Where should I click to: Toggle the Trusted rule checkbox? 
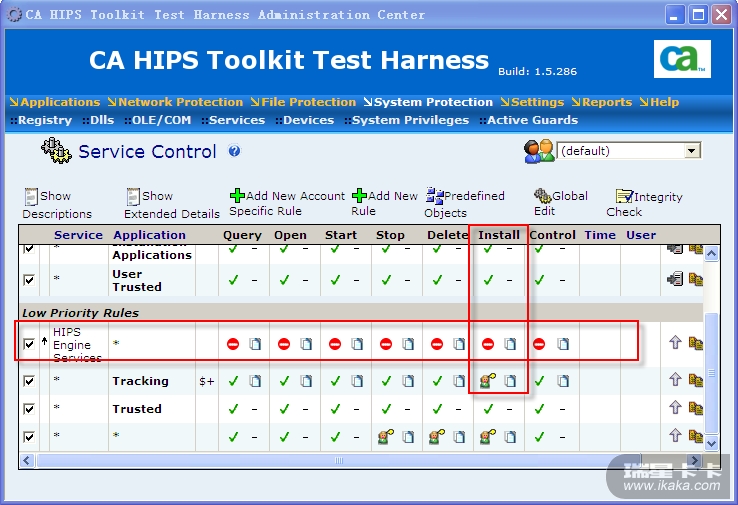tap(29, 409)
